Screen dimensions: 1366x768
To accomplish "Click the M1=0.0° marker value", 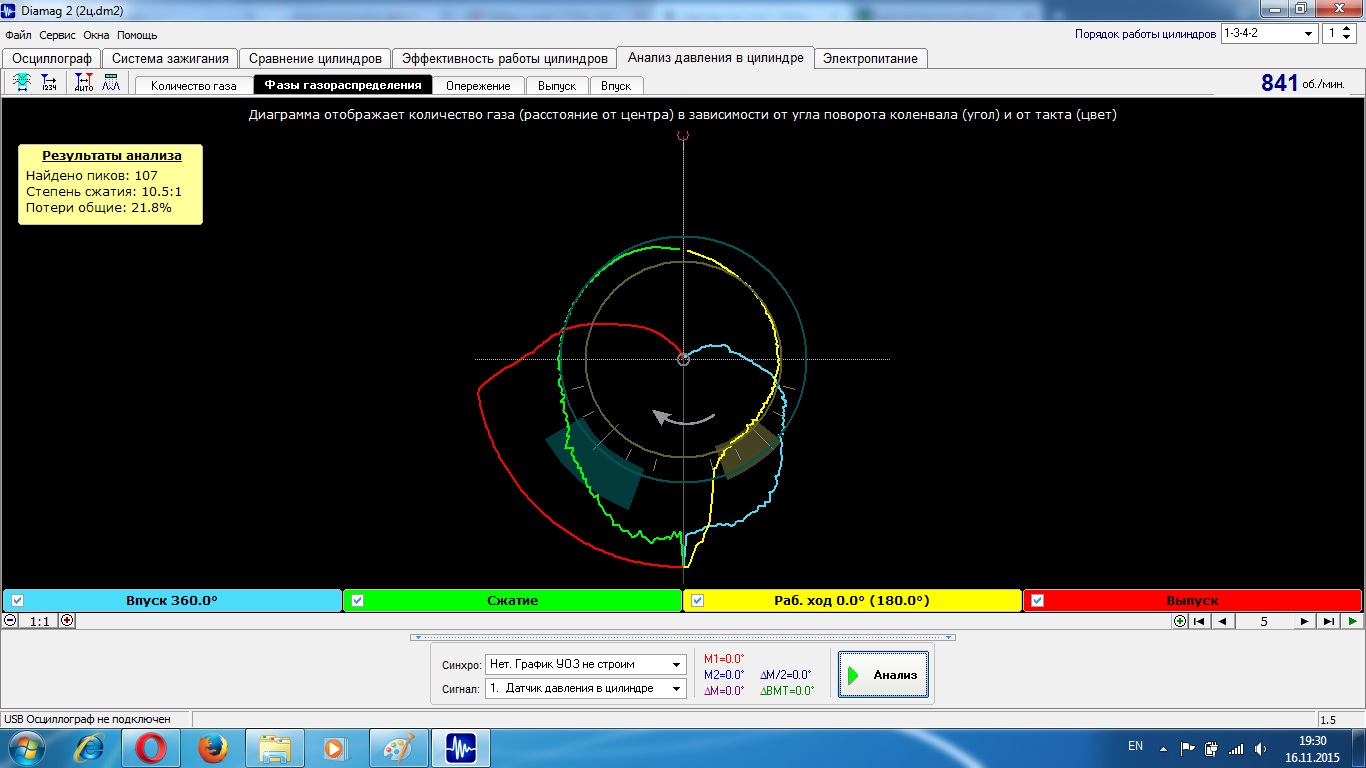I will tap(724, 659).
